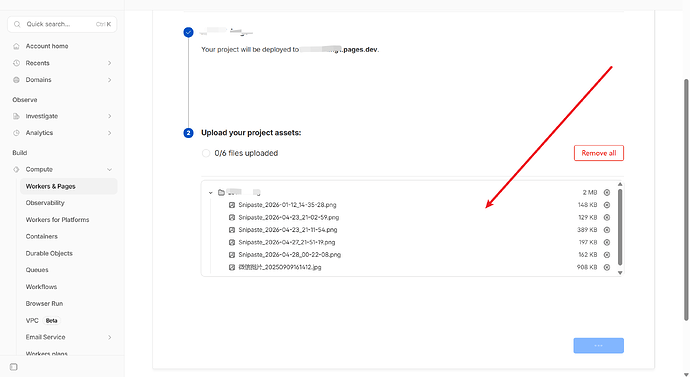690x377 pixels.
Task: Remove the 20250909161412.jpg file
Action: click(x=607, y=267)
